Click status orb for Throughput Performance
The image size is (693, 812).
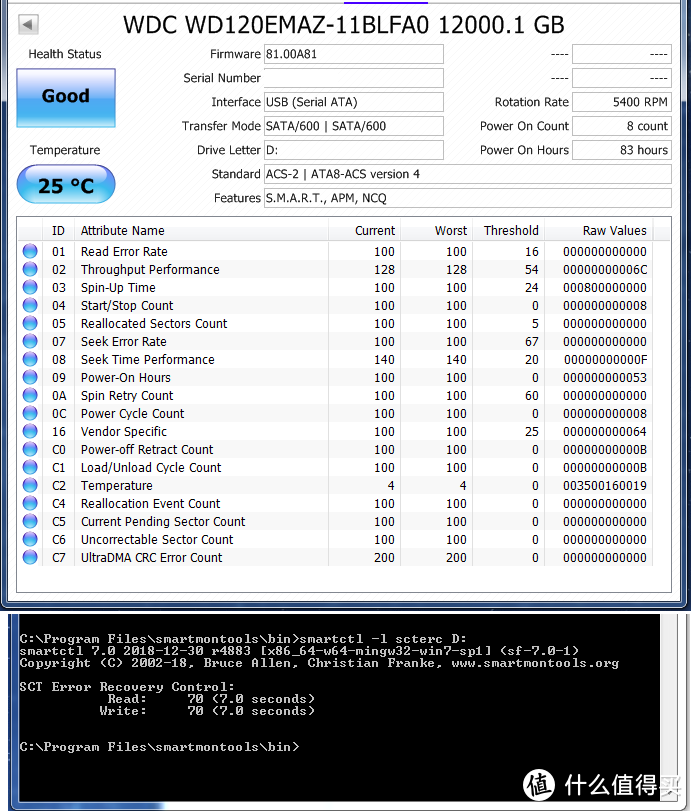tap(30, 269)
